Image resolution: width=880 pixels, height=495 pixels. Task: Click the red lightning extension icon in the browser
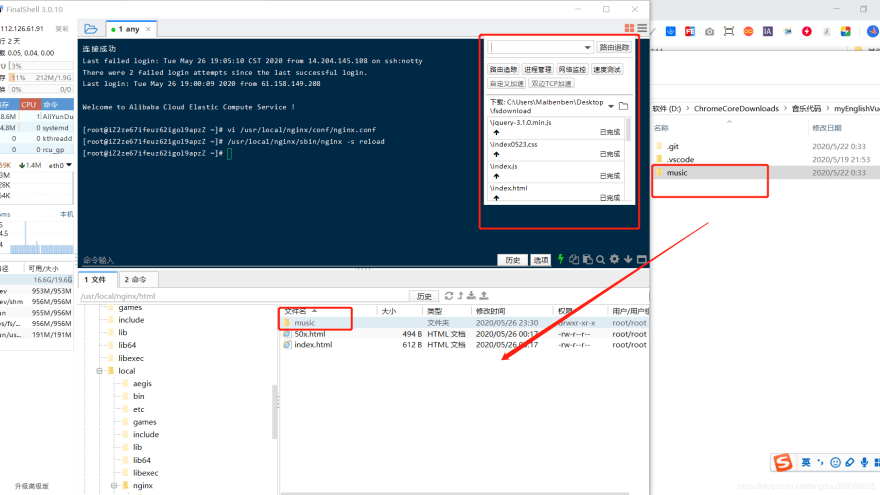pyautogui.click(x=806, y=31)
